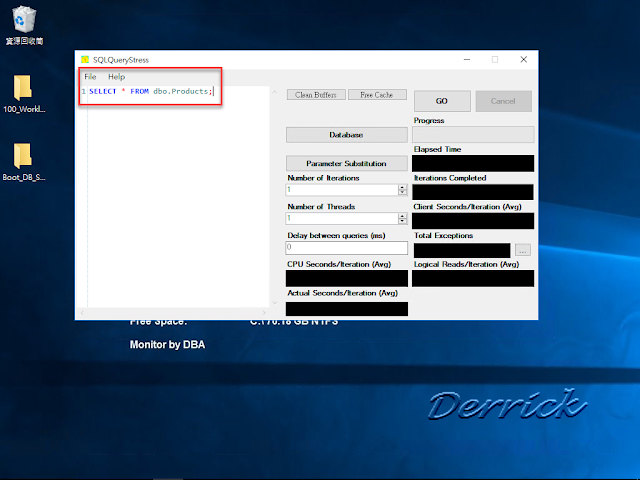Click the Elapsed Time display box
The width and height of the screenshot is (640, 480).
click(473, 163)
